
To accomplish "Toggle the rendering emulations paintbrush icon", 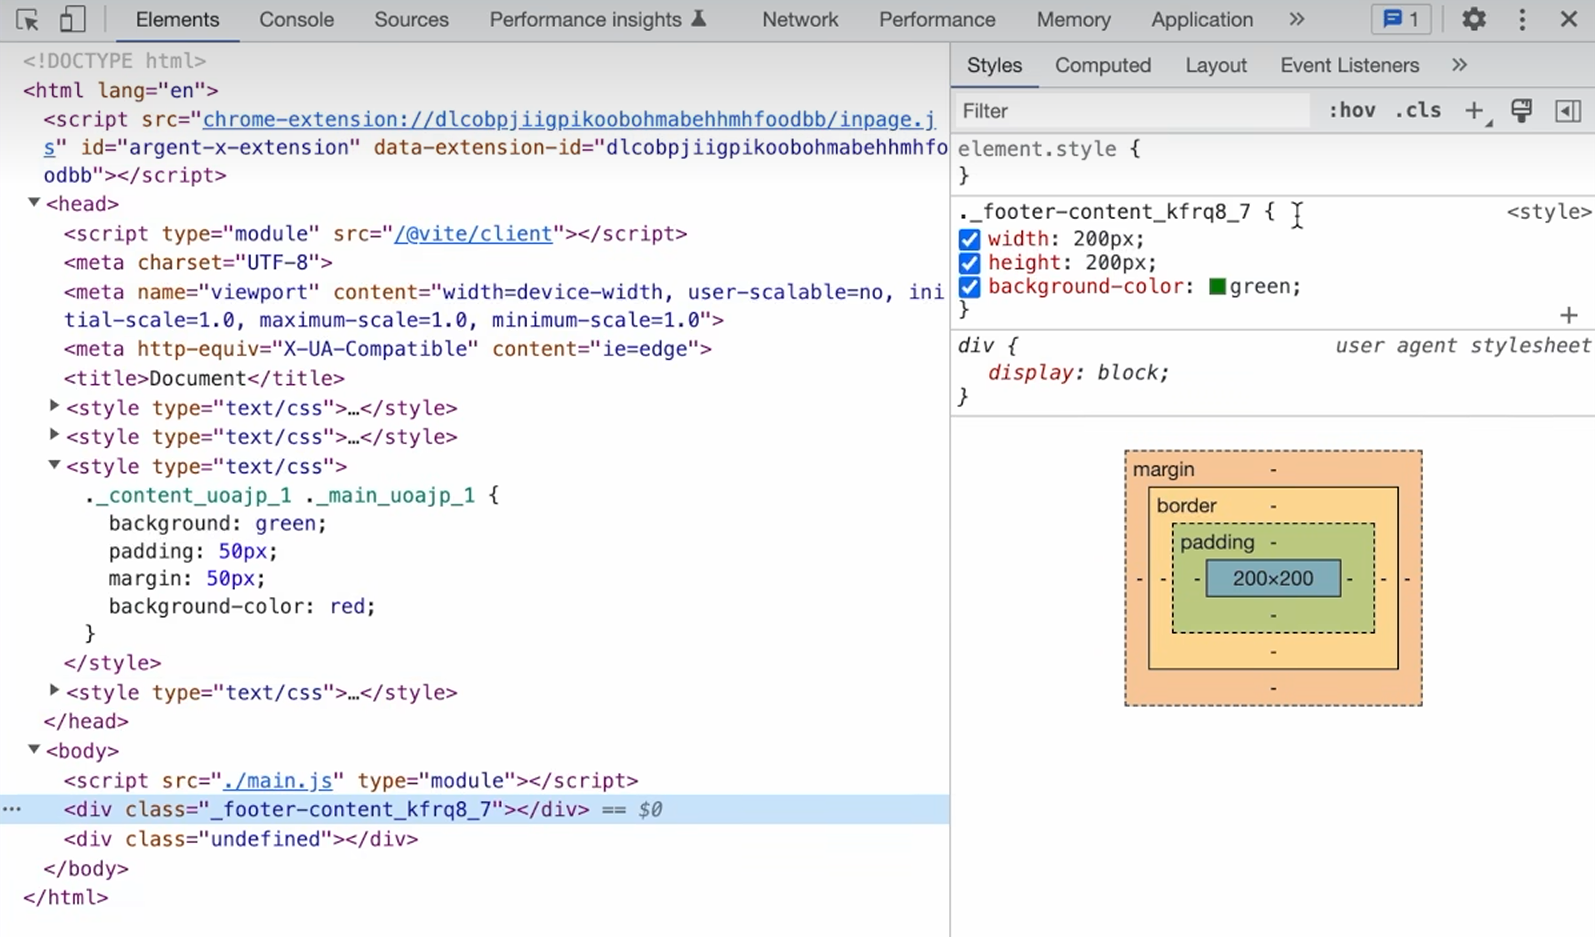I will click(1522, 111).
